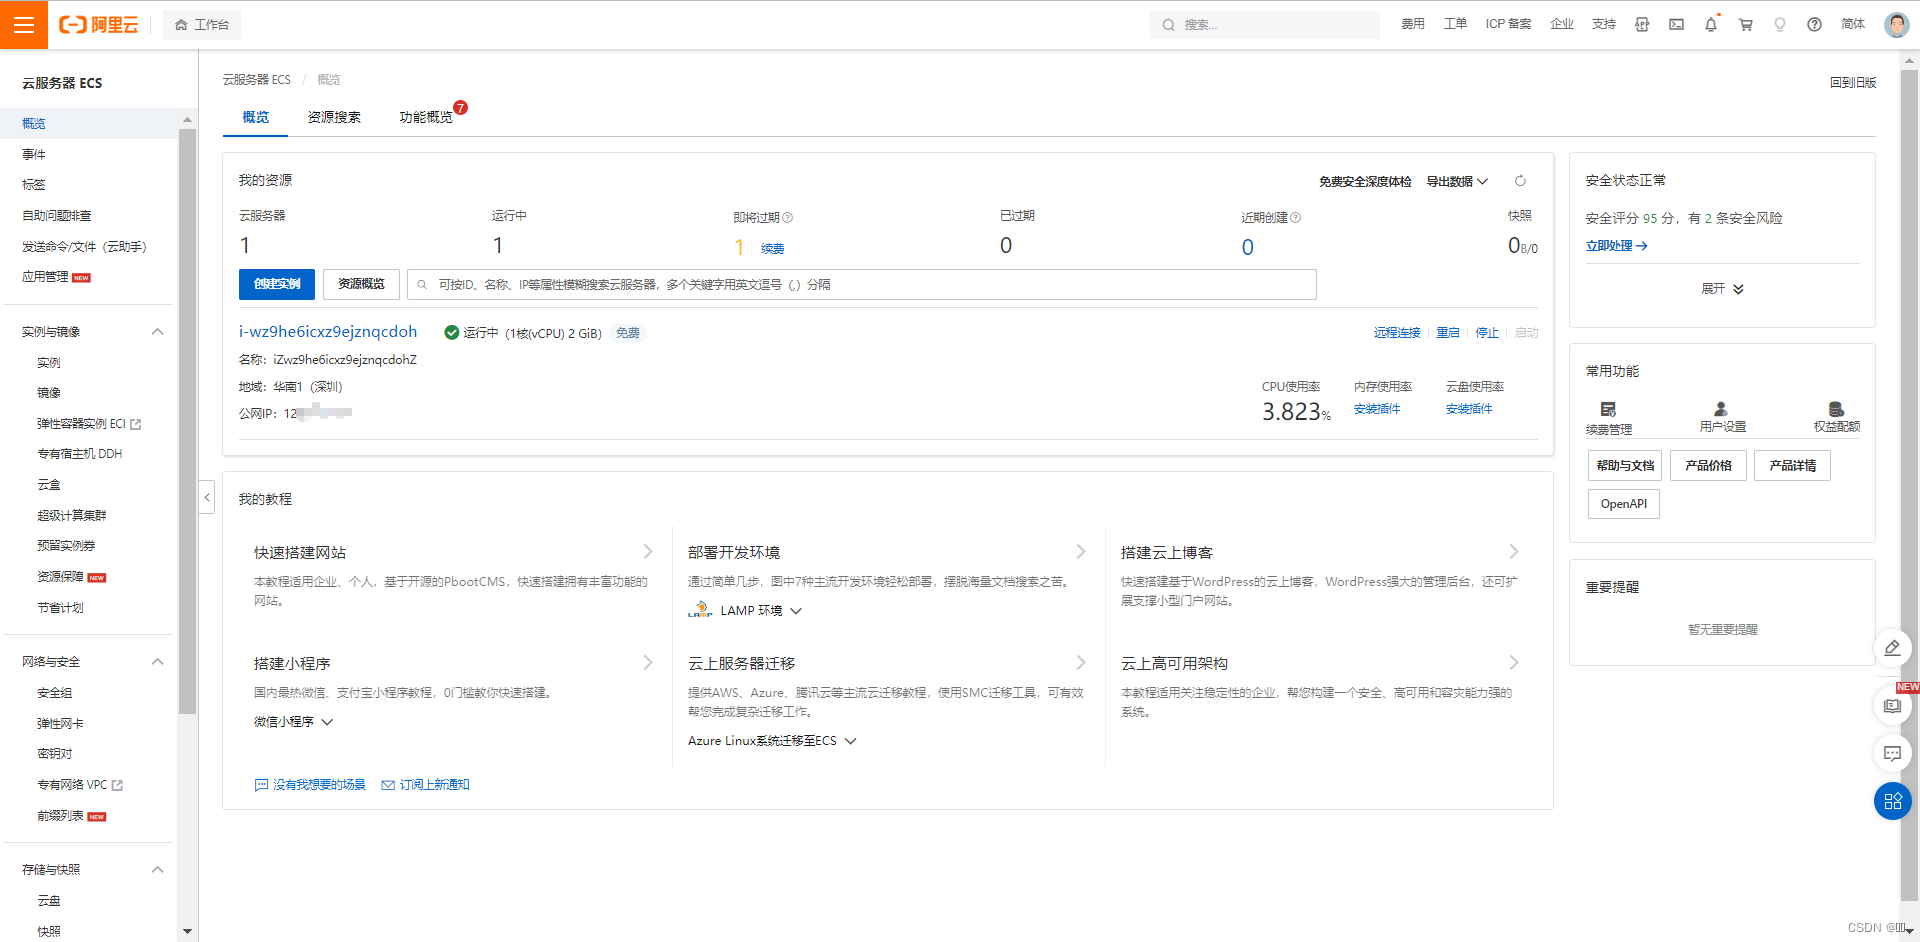This screenshot has height=942, width=1920.
Task: Open the 工单 top menu
Action: pos(1455,24)
